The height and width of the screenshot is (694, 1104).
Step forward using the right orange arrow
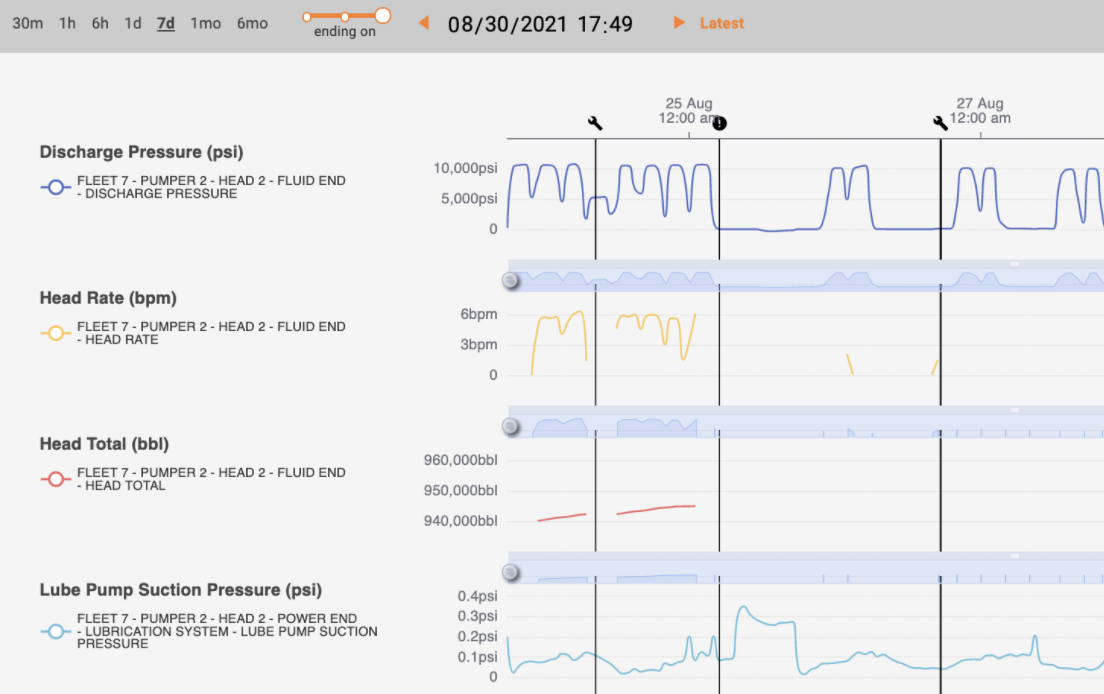coord(679,23)
